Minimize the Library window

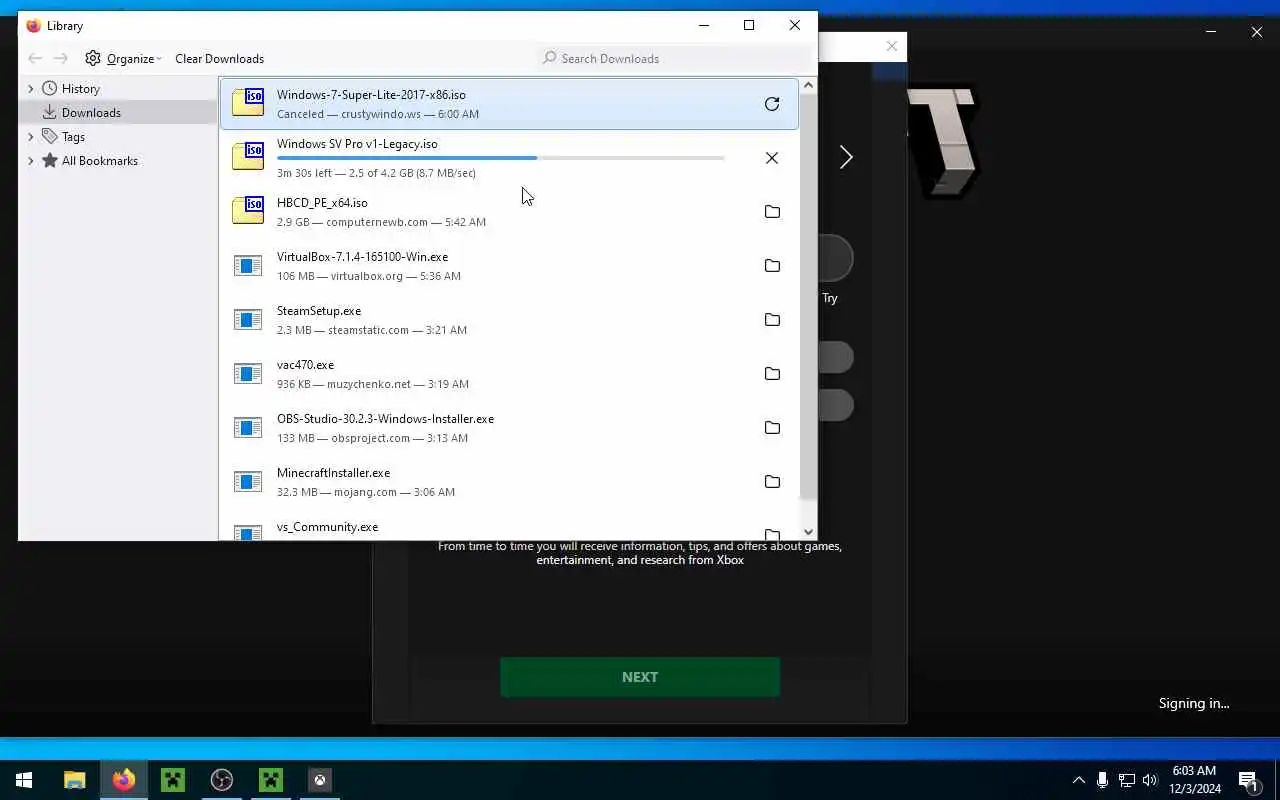[704, 25]
